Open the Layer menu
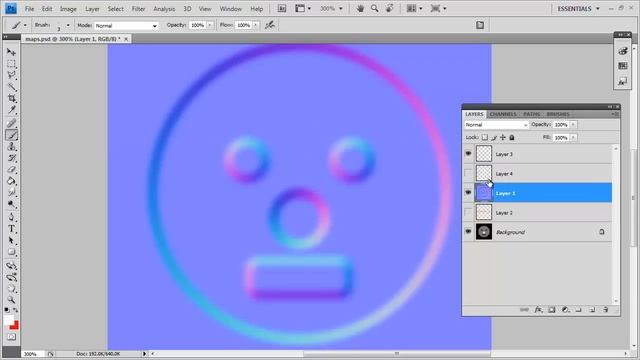640x360 pixels. (x=92, y=9)
